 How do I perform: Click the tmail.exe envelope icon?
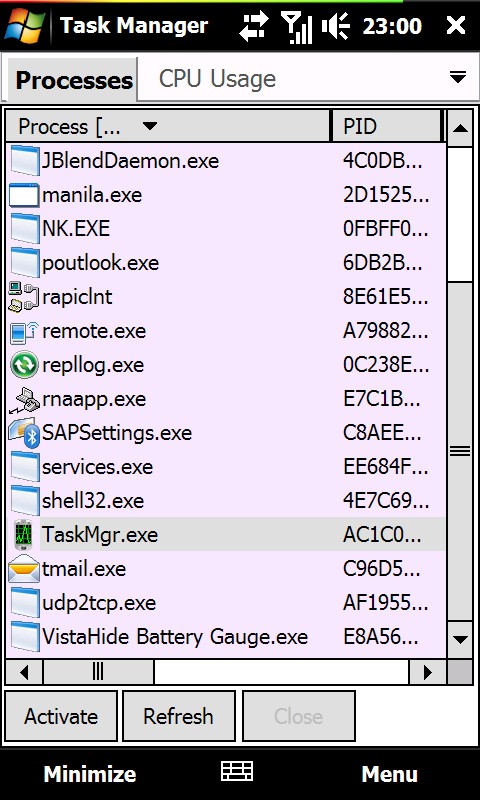point(24,568)
